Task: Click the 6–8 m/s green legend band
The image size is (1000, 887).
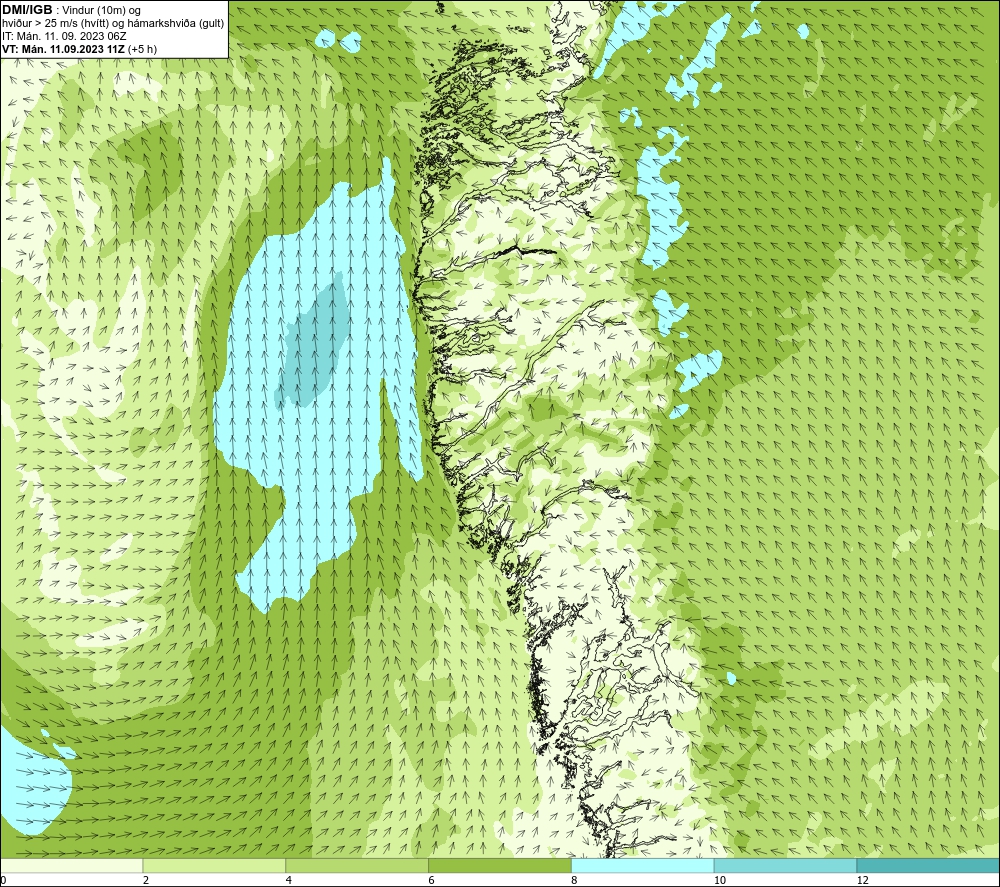Action: 500,866
